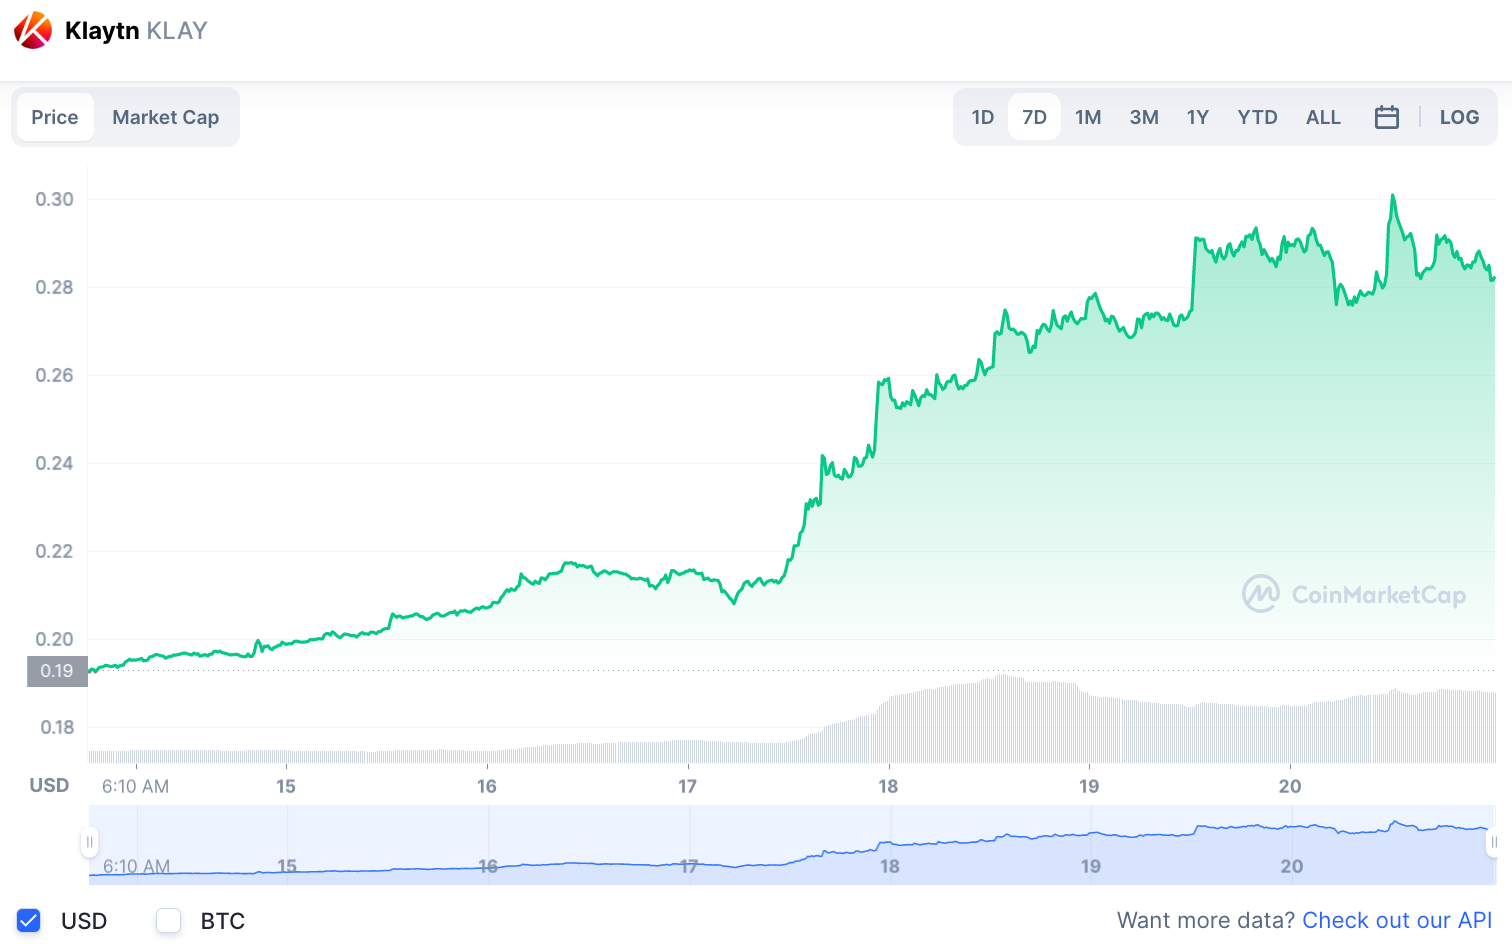1512x947 pixels.
Task: Grab the right range slider handle
Action: pyautogui.click(x=1494, y=842)
